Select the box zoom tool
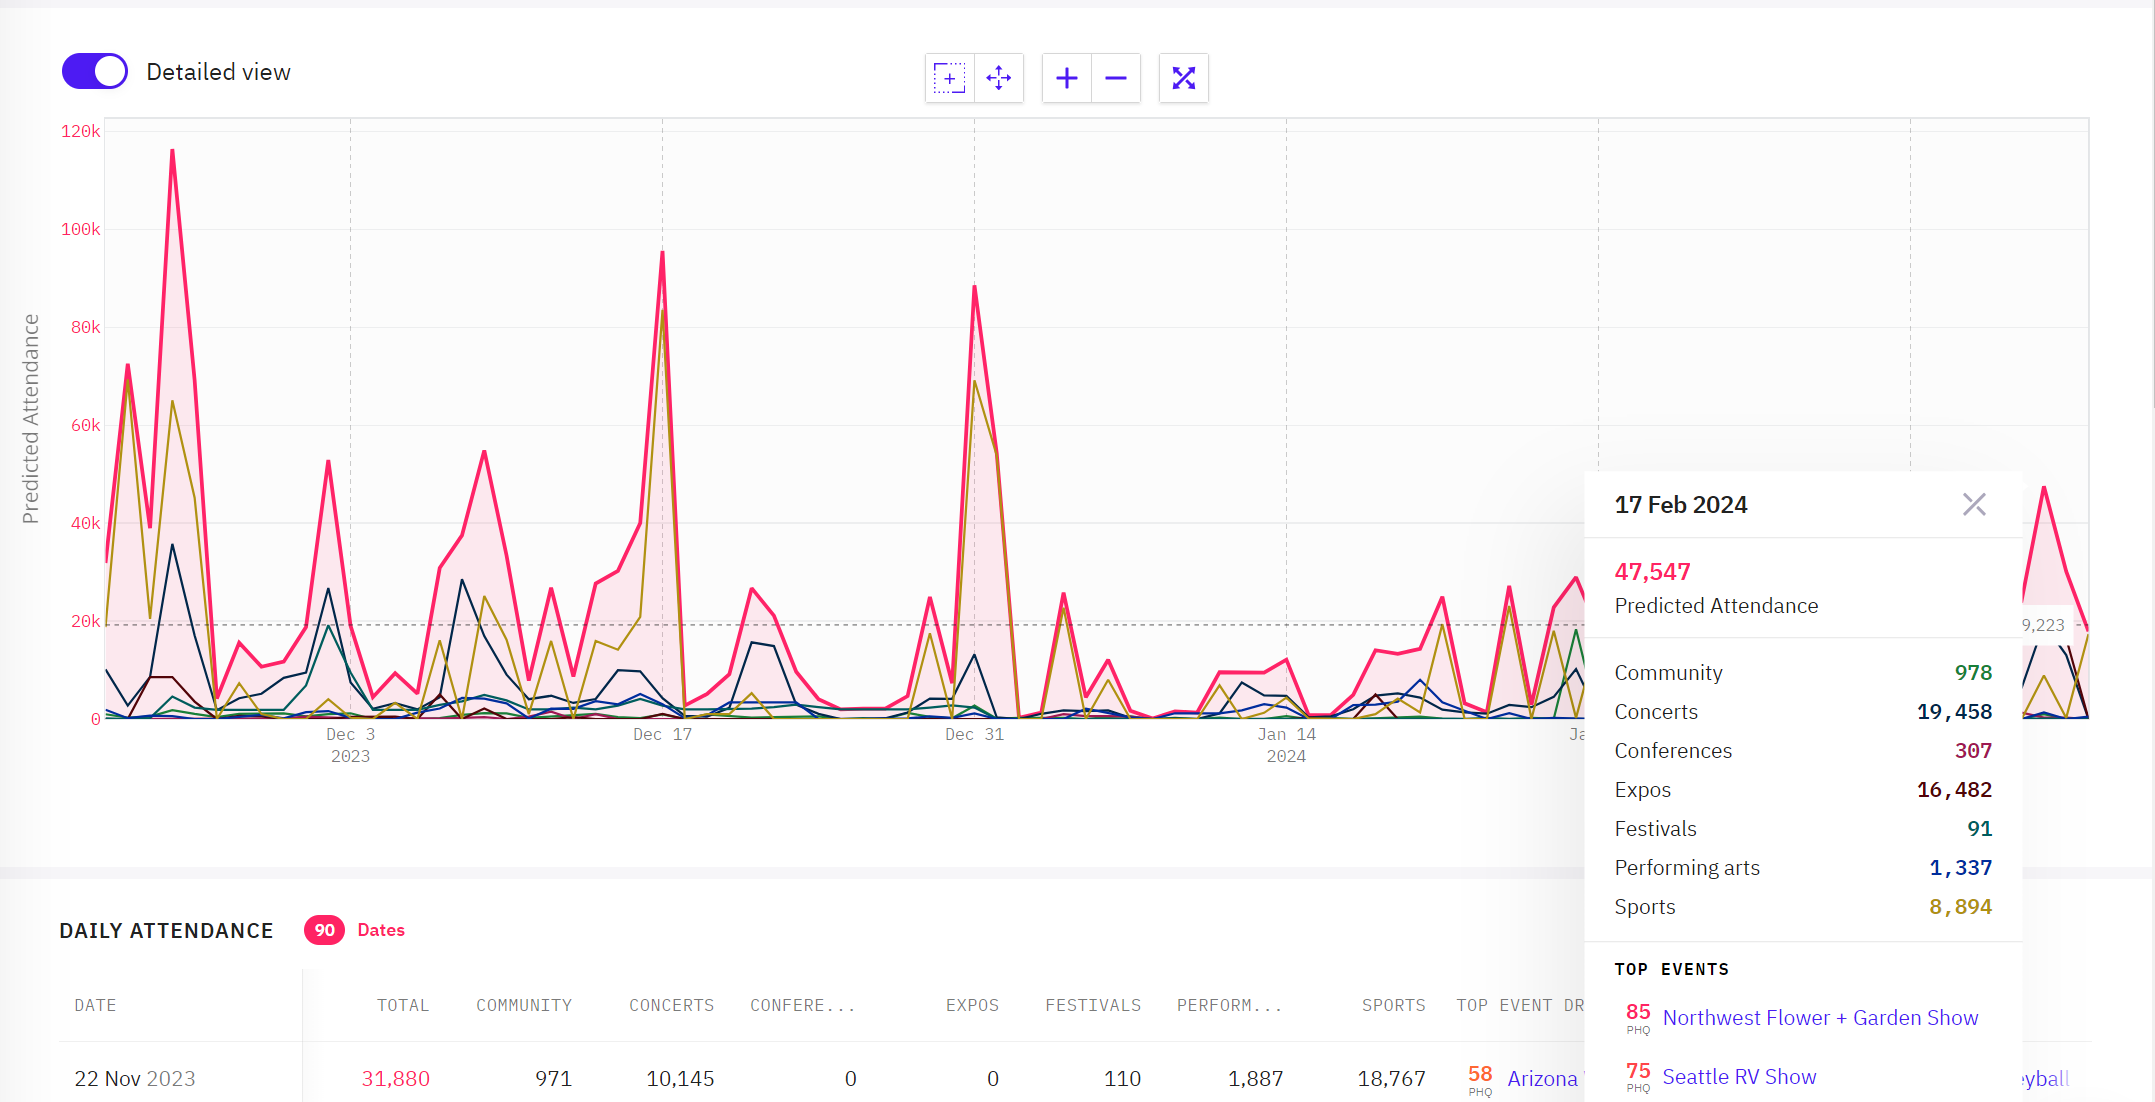This screenshot has width=2155, height=1102. 948,77
